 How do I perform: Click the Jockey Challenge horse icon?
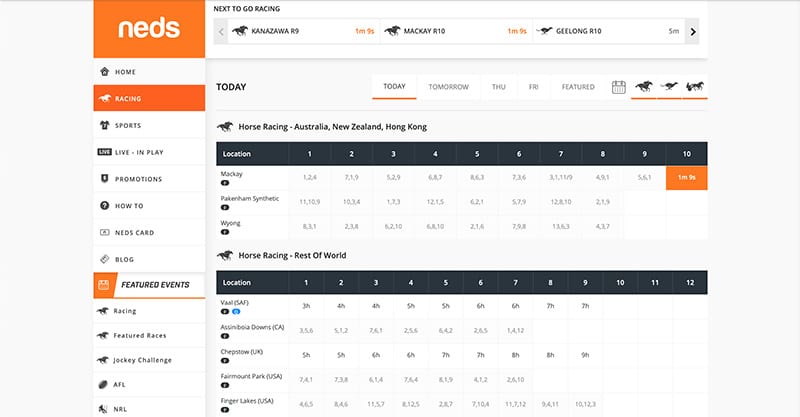click(x=103, y=360)
